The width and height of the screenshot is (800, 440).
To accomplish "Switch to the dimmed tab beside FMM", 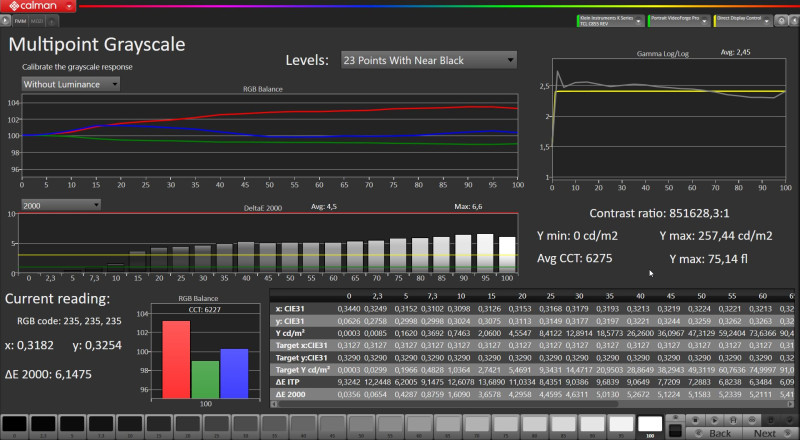I will (37, 21).
